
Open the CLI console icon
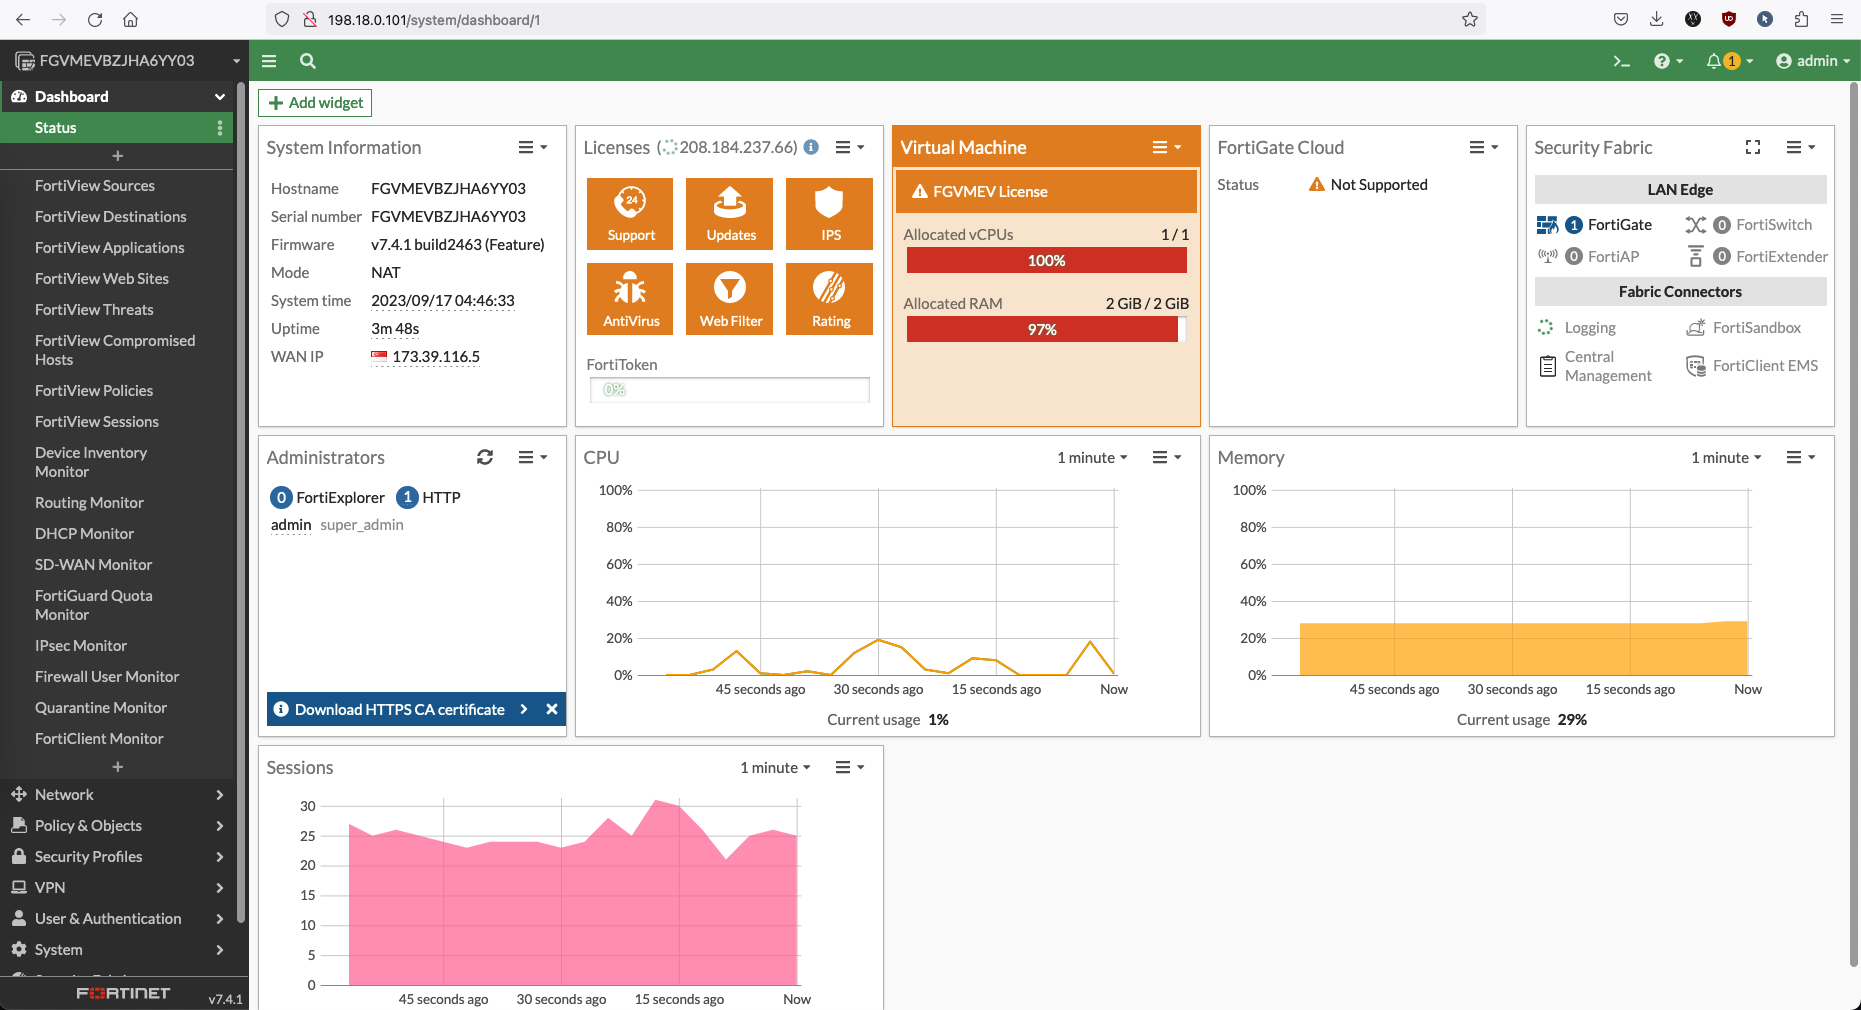1621,61
